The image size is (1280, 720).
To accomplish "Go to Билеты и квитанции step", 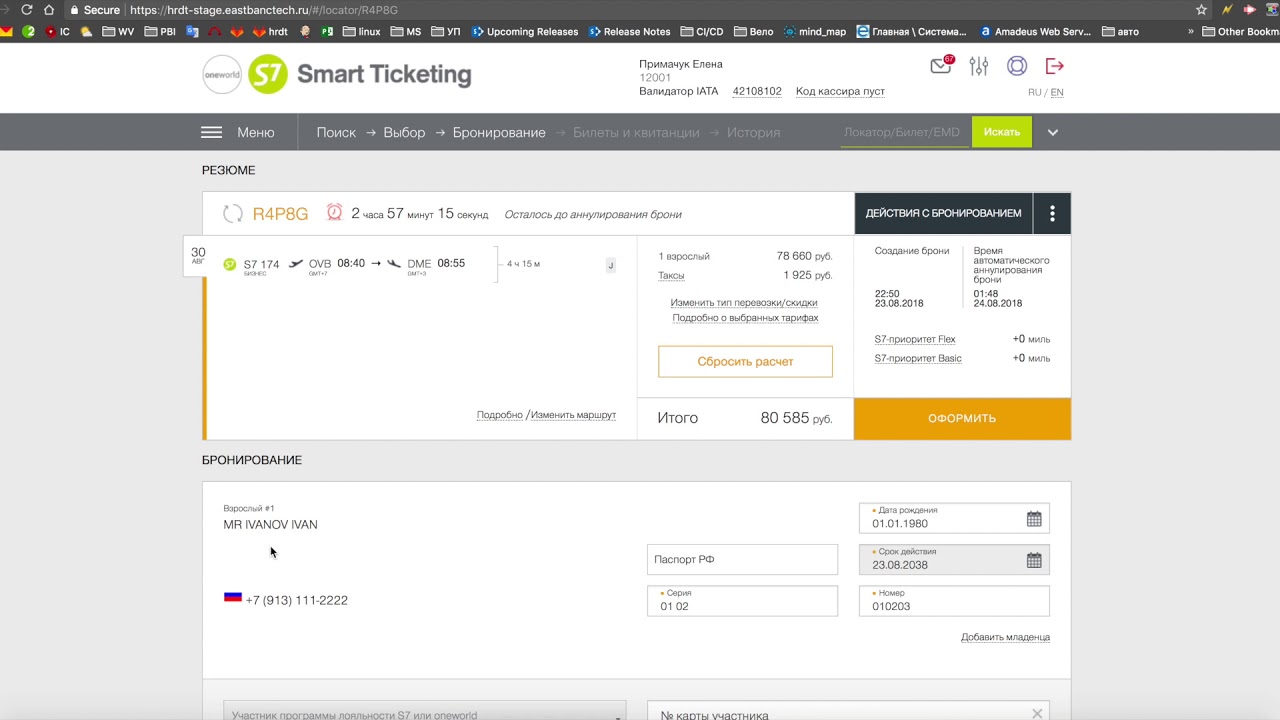I will [636, 132].
